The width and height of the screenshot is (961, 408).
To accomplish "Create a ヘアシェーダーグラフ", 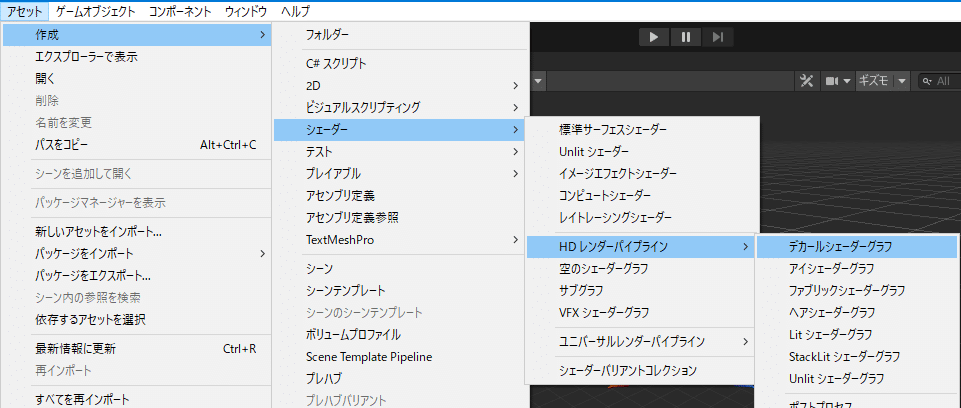I will coord(857,312).
